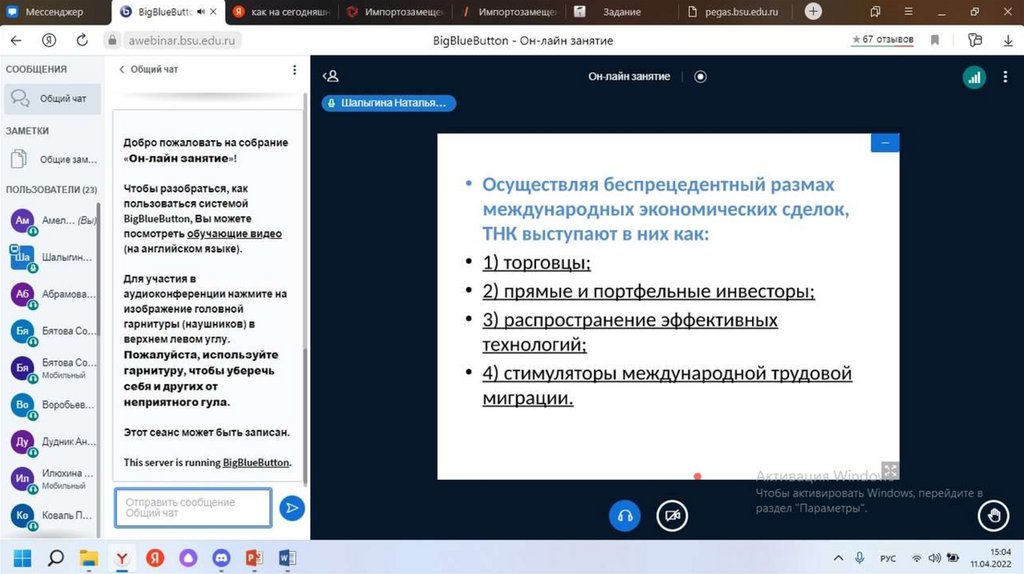
Task: Minimize the presentation with blue button
Action: point(885,142)
